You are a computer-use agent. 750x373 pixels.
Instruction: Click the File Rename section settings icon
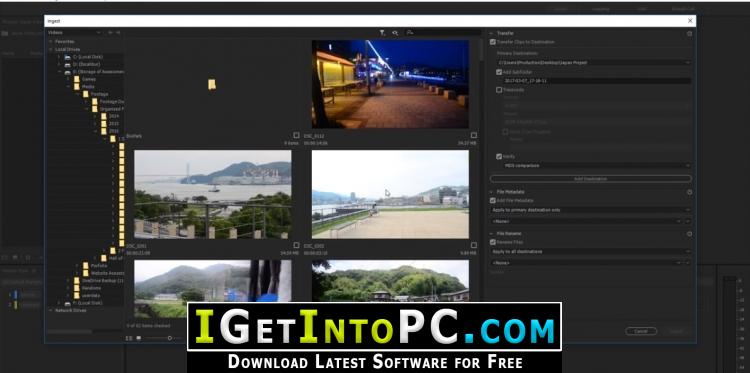point(689,234)
